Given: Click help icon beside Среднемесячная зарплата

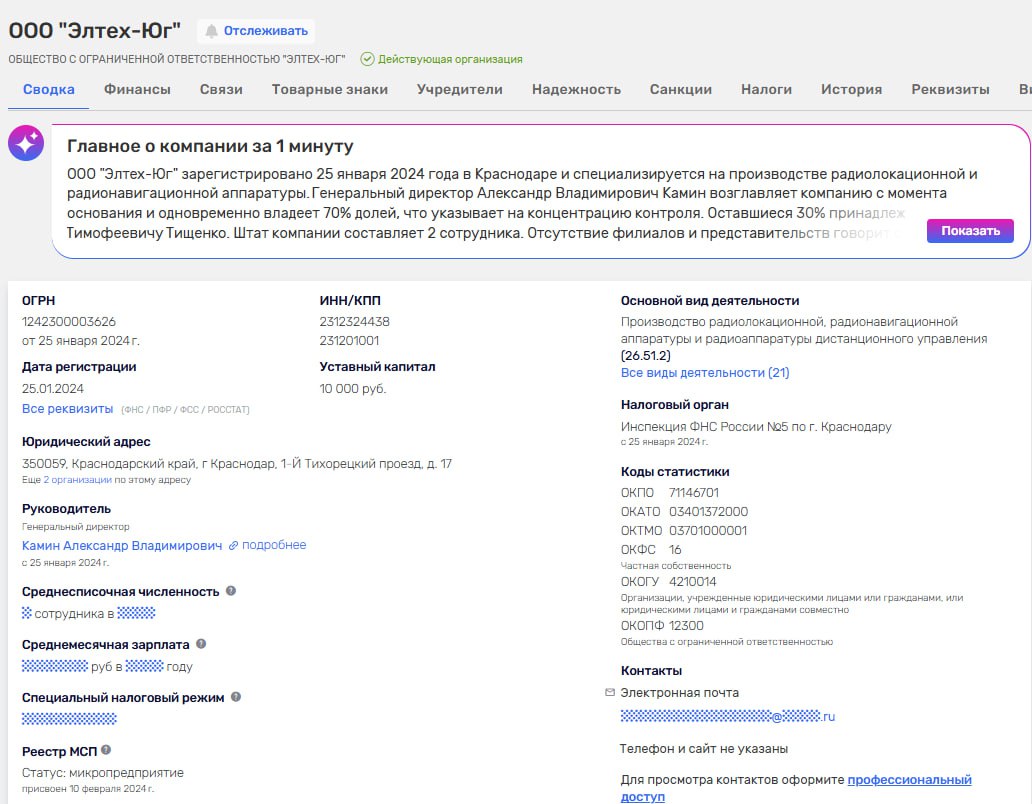Looking at the screenshot, I should 201,644.
